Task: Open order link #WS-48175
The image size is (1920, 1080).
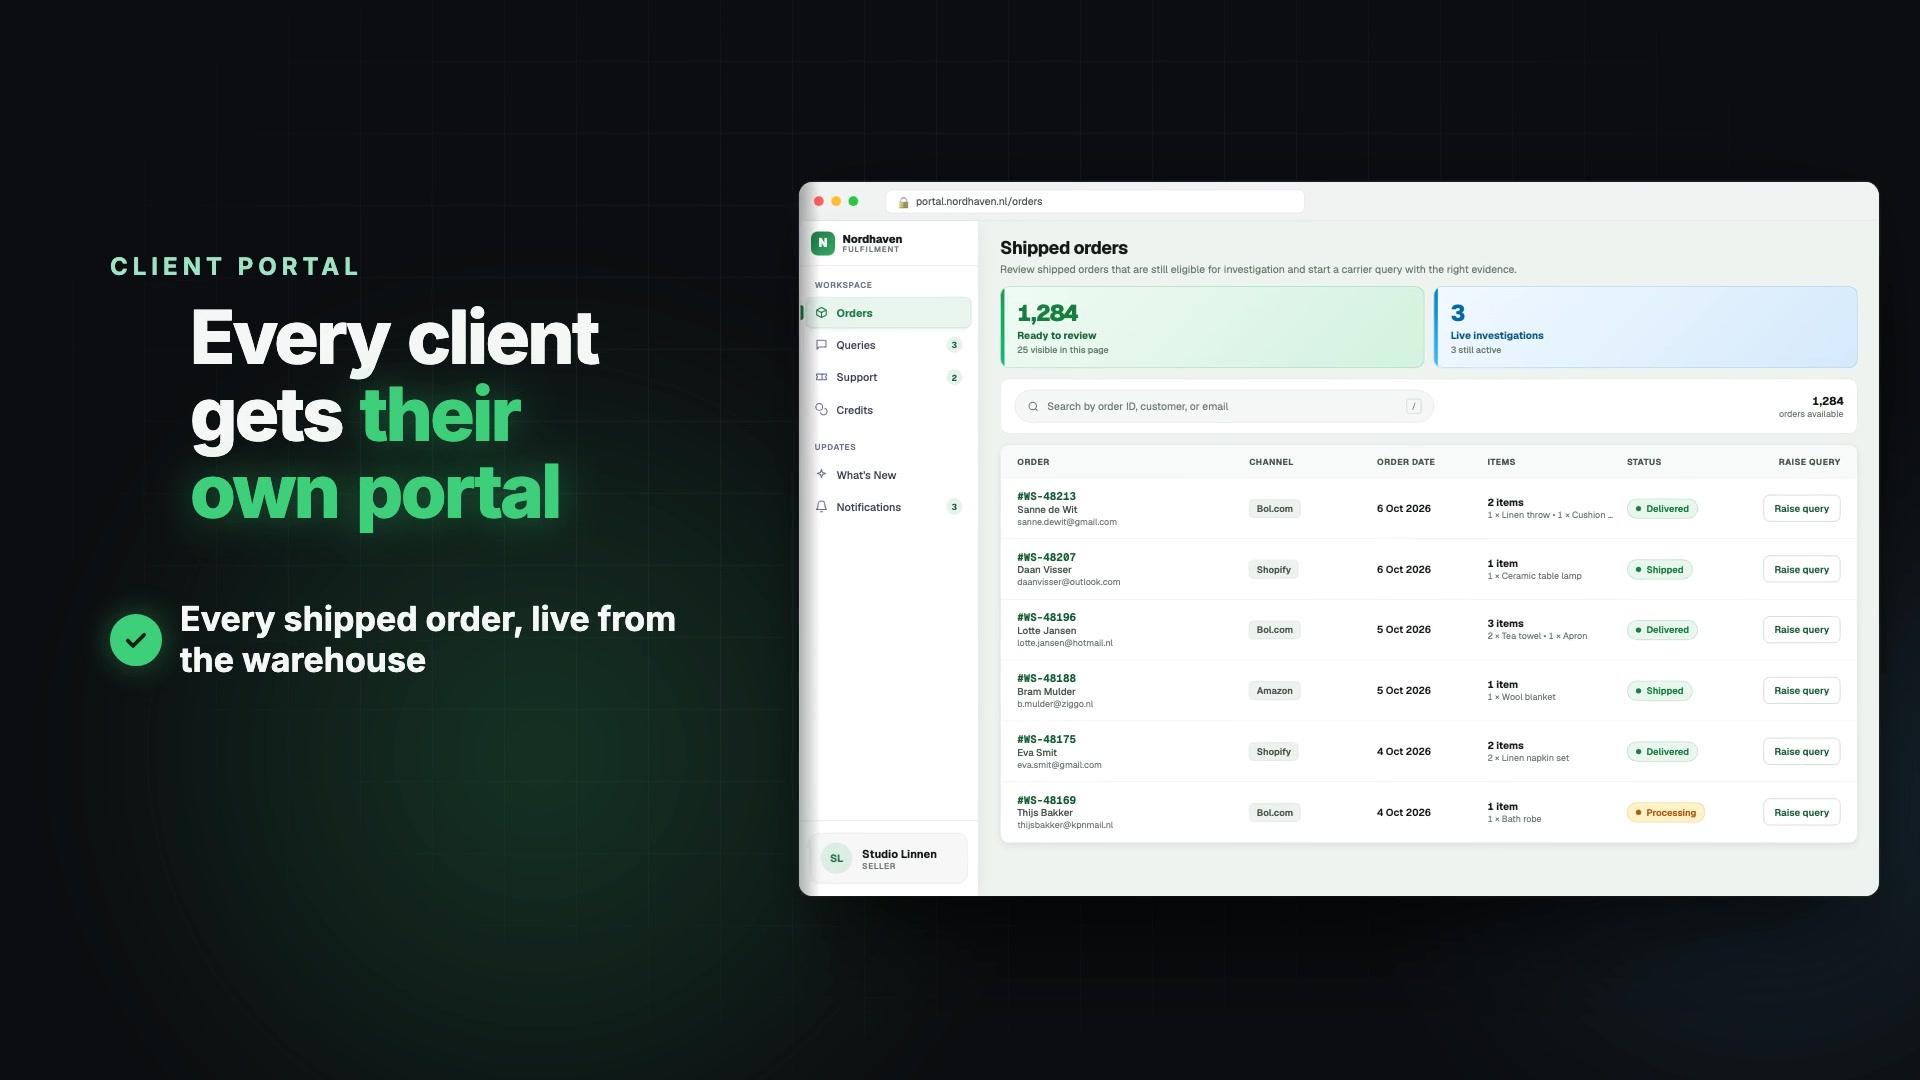Action: click(x=1046, y=739)
